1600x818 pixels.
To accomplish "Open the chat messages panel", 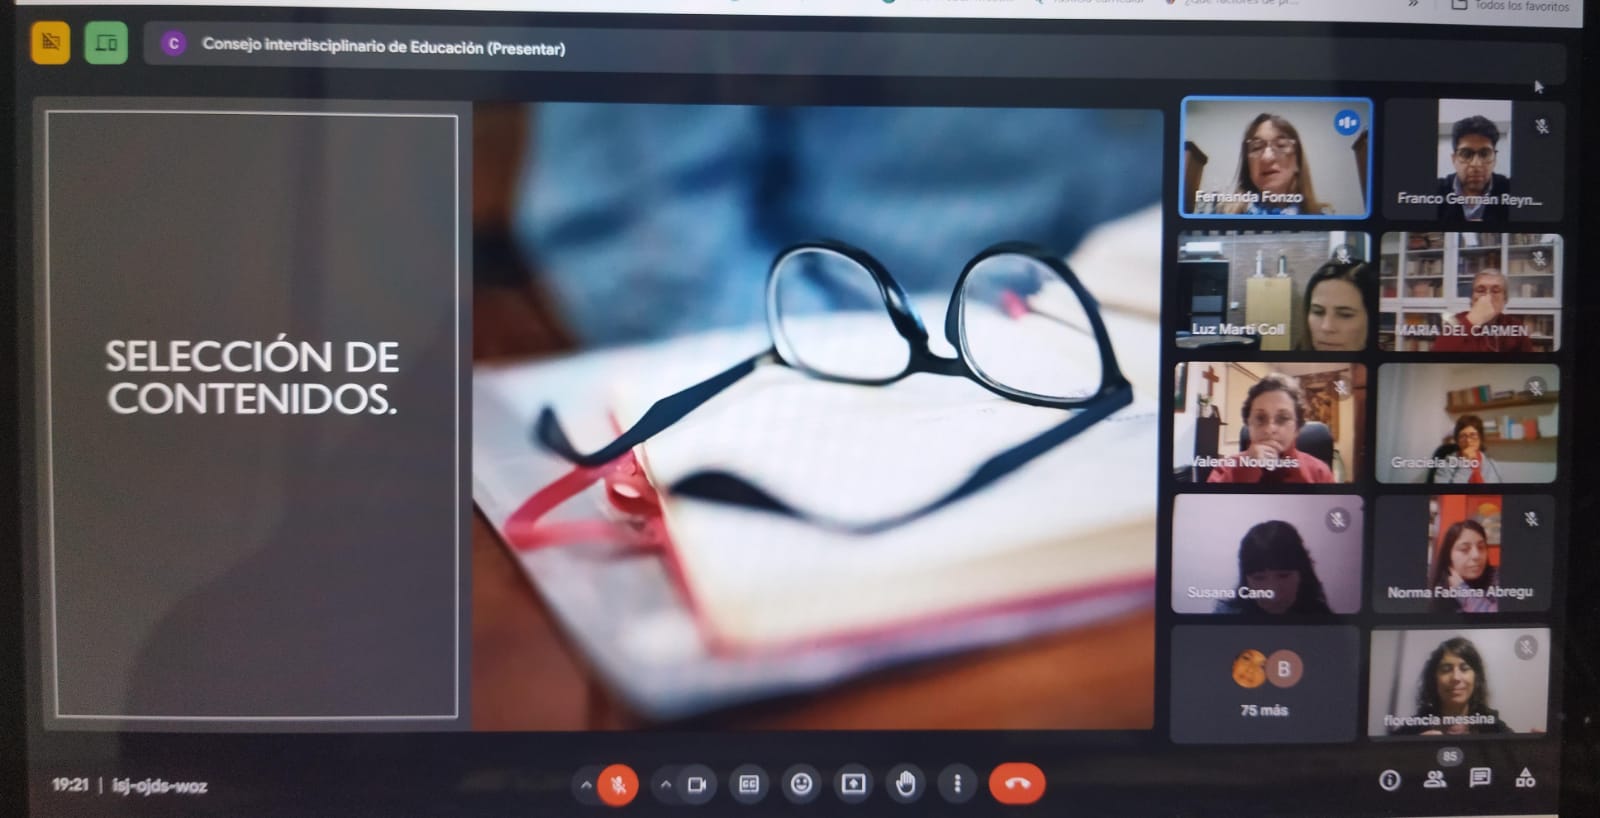I will [1480, 778].
